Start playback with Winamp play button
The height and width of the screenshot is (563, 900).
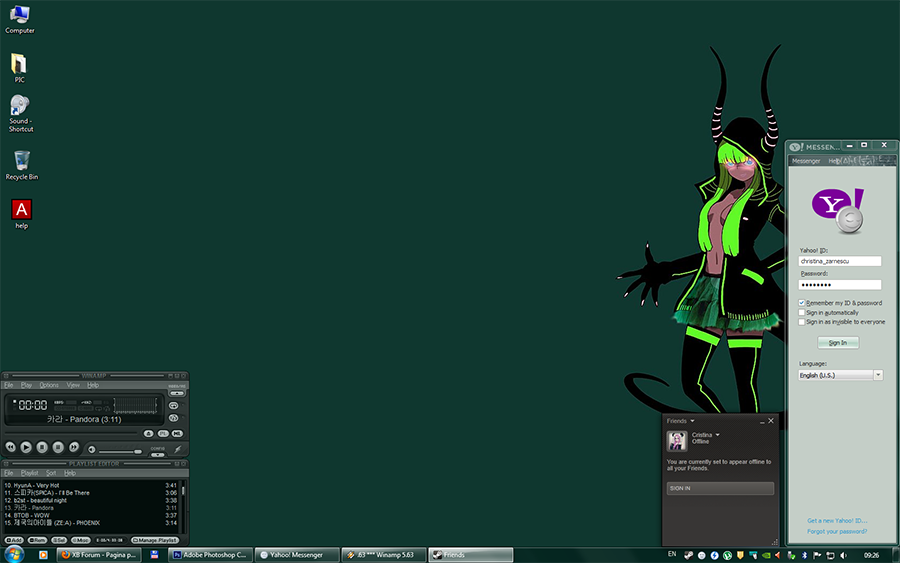coord(26,447)
